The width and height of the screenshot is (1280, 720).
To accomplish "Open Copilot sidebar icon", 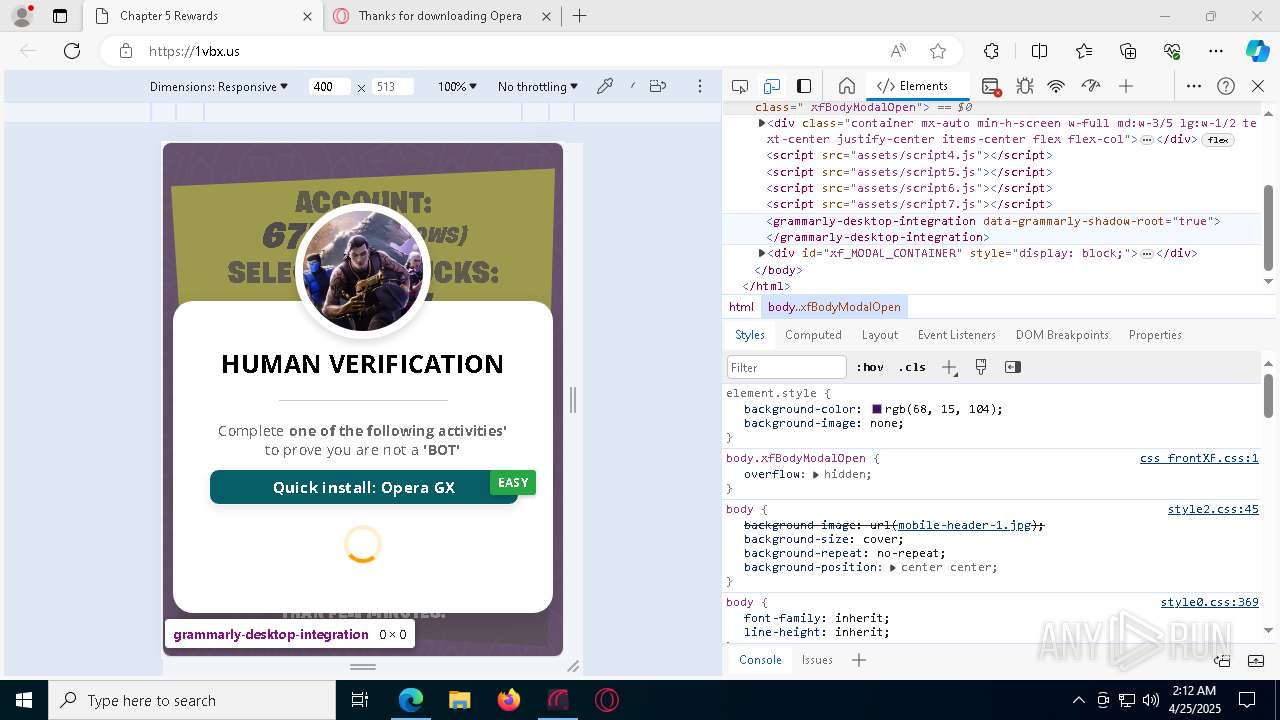I will (1257, 51).
